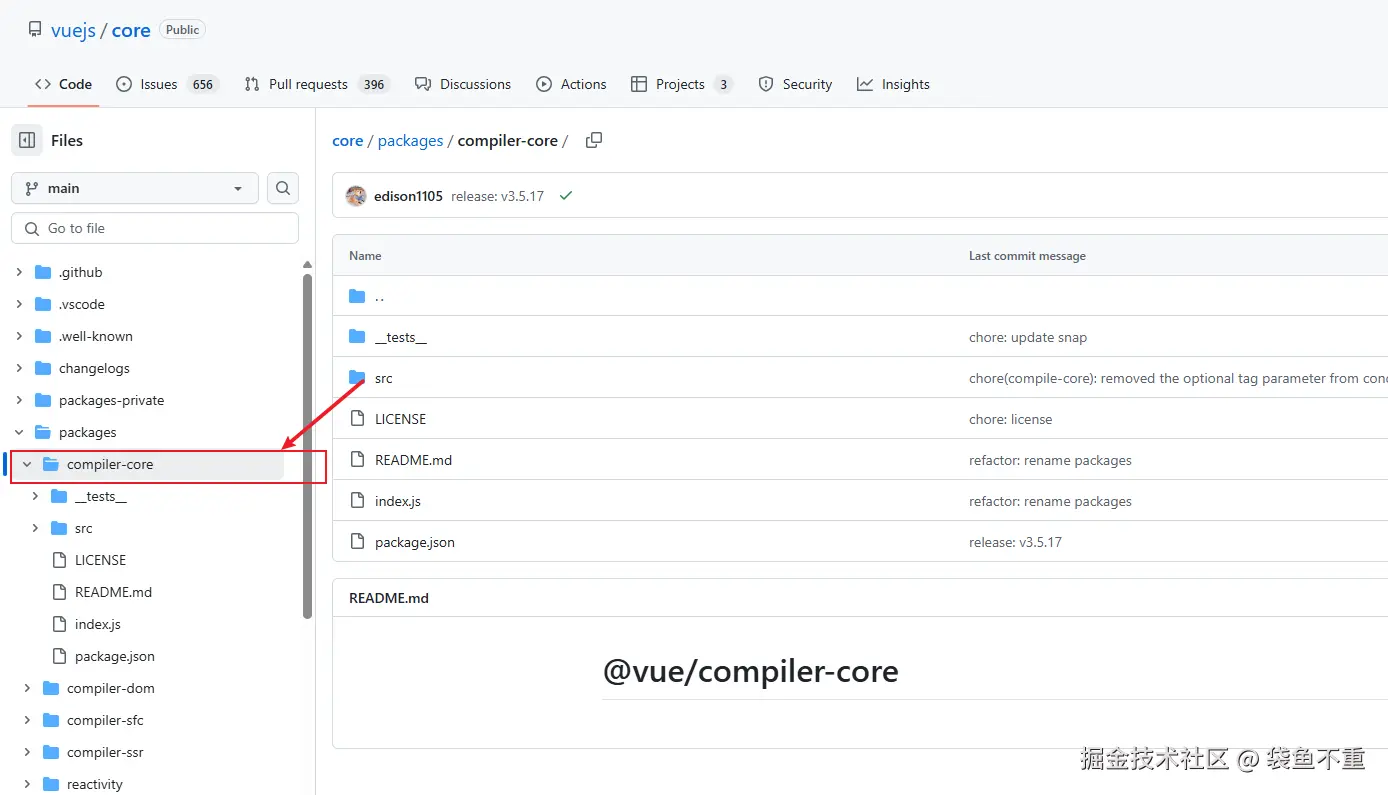1388x795 pixels.
Task: Click the LICENSE file icon in table
Action: tap(357, 418)
